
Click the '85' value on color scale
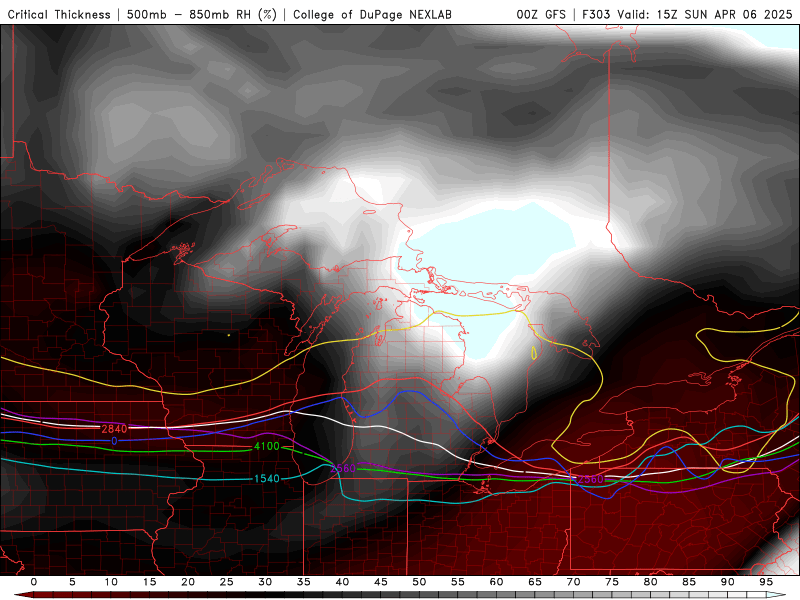click(689, 582)
